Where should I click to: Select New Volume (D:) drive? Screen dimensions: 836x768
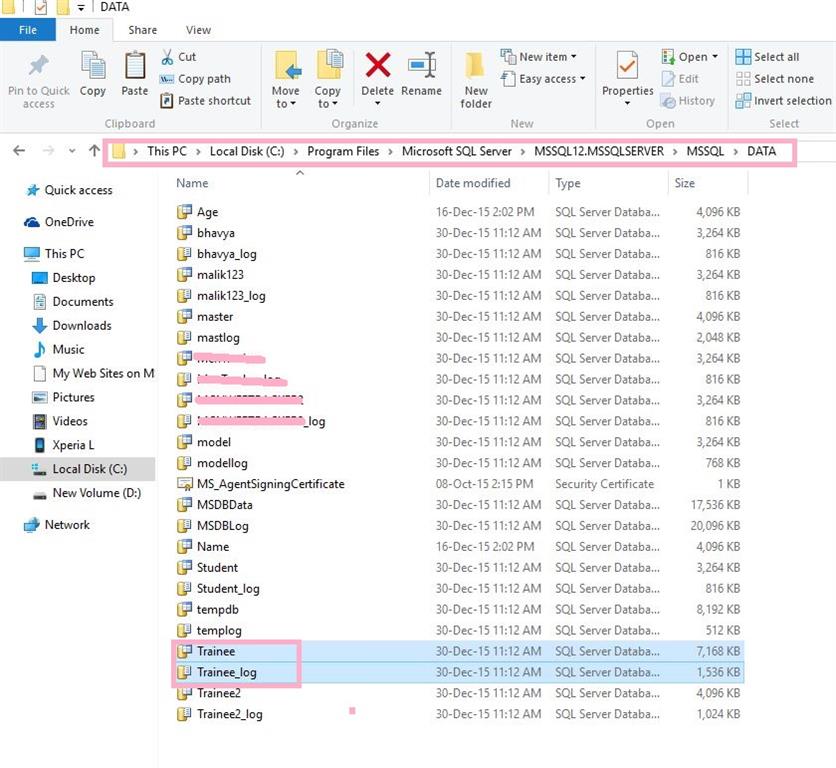(87, 493)
